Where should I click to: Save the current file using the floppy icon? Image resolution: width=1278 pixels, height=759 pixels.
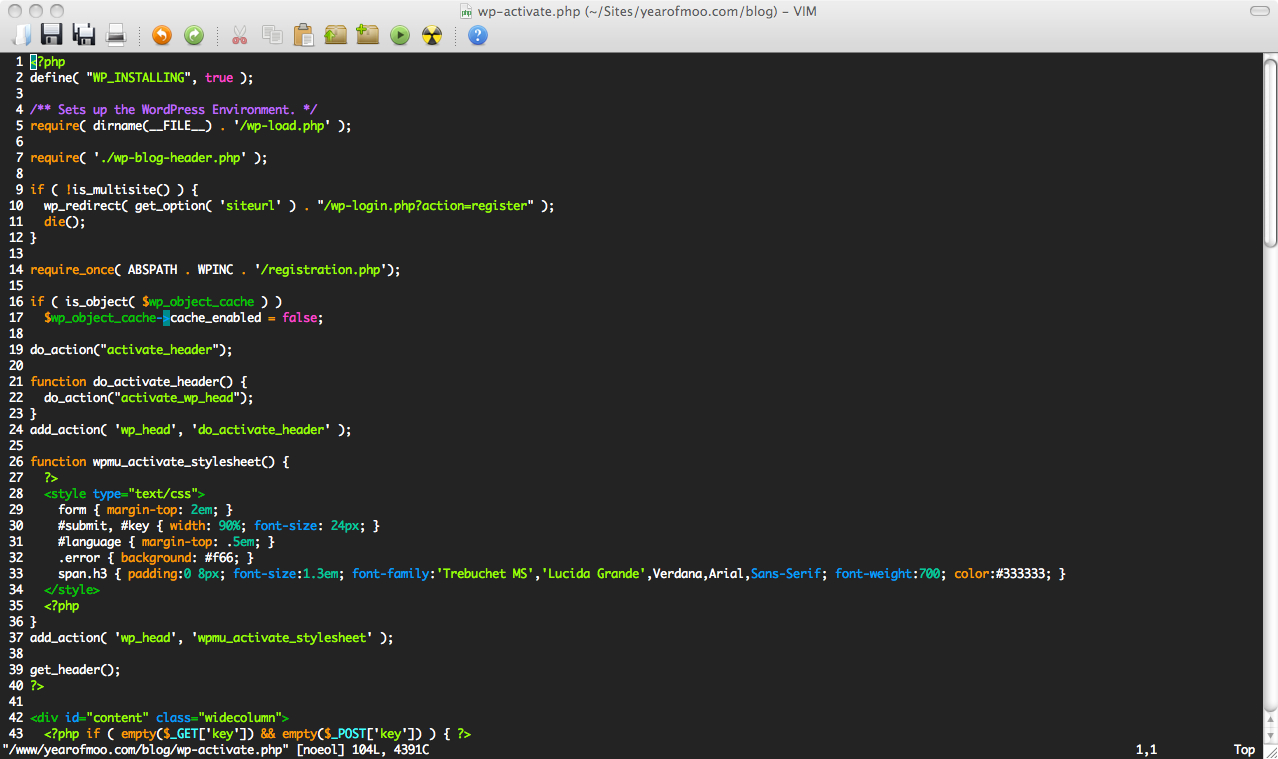[x=51, y=35]
